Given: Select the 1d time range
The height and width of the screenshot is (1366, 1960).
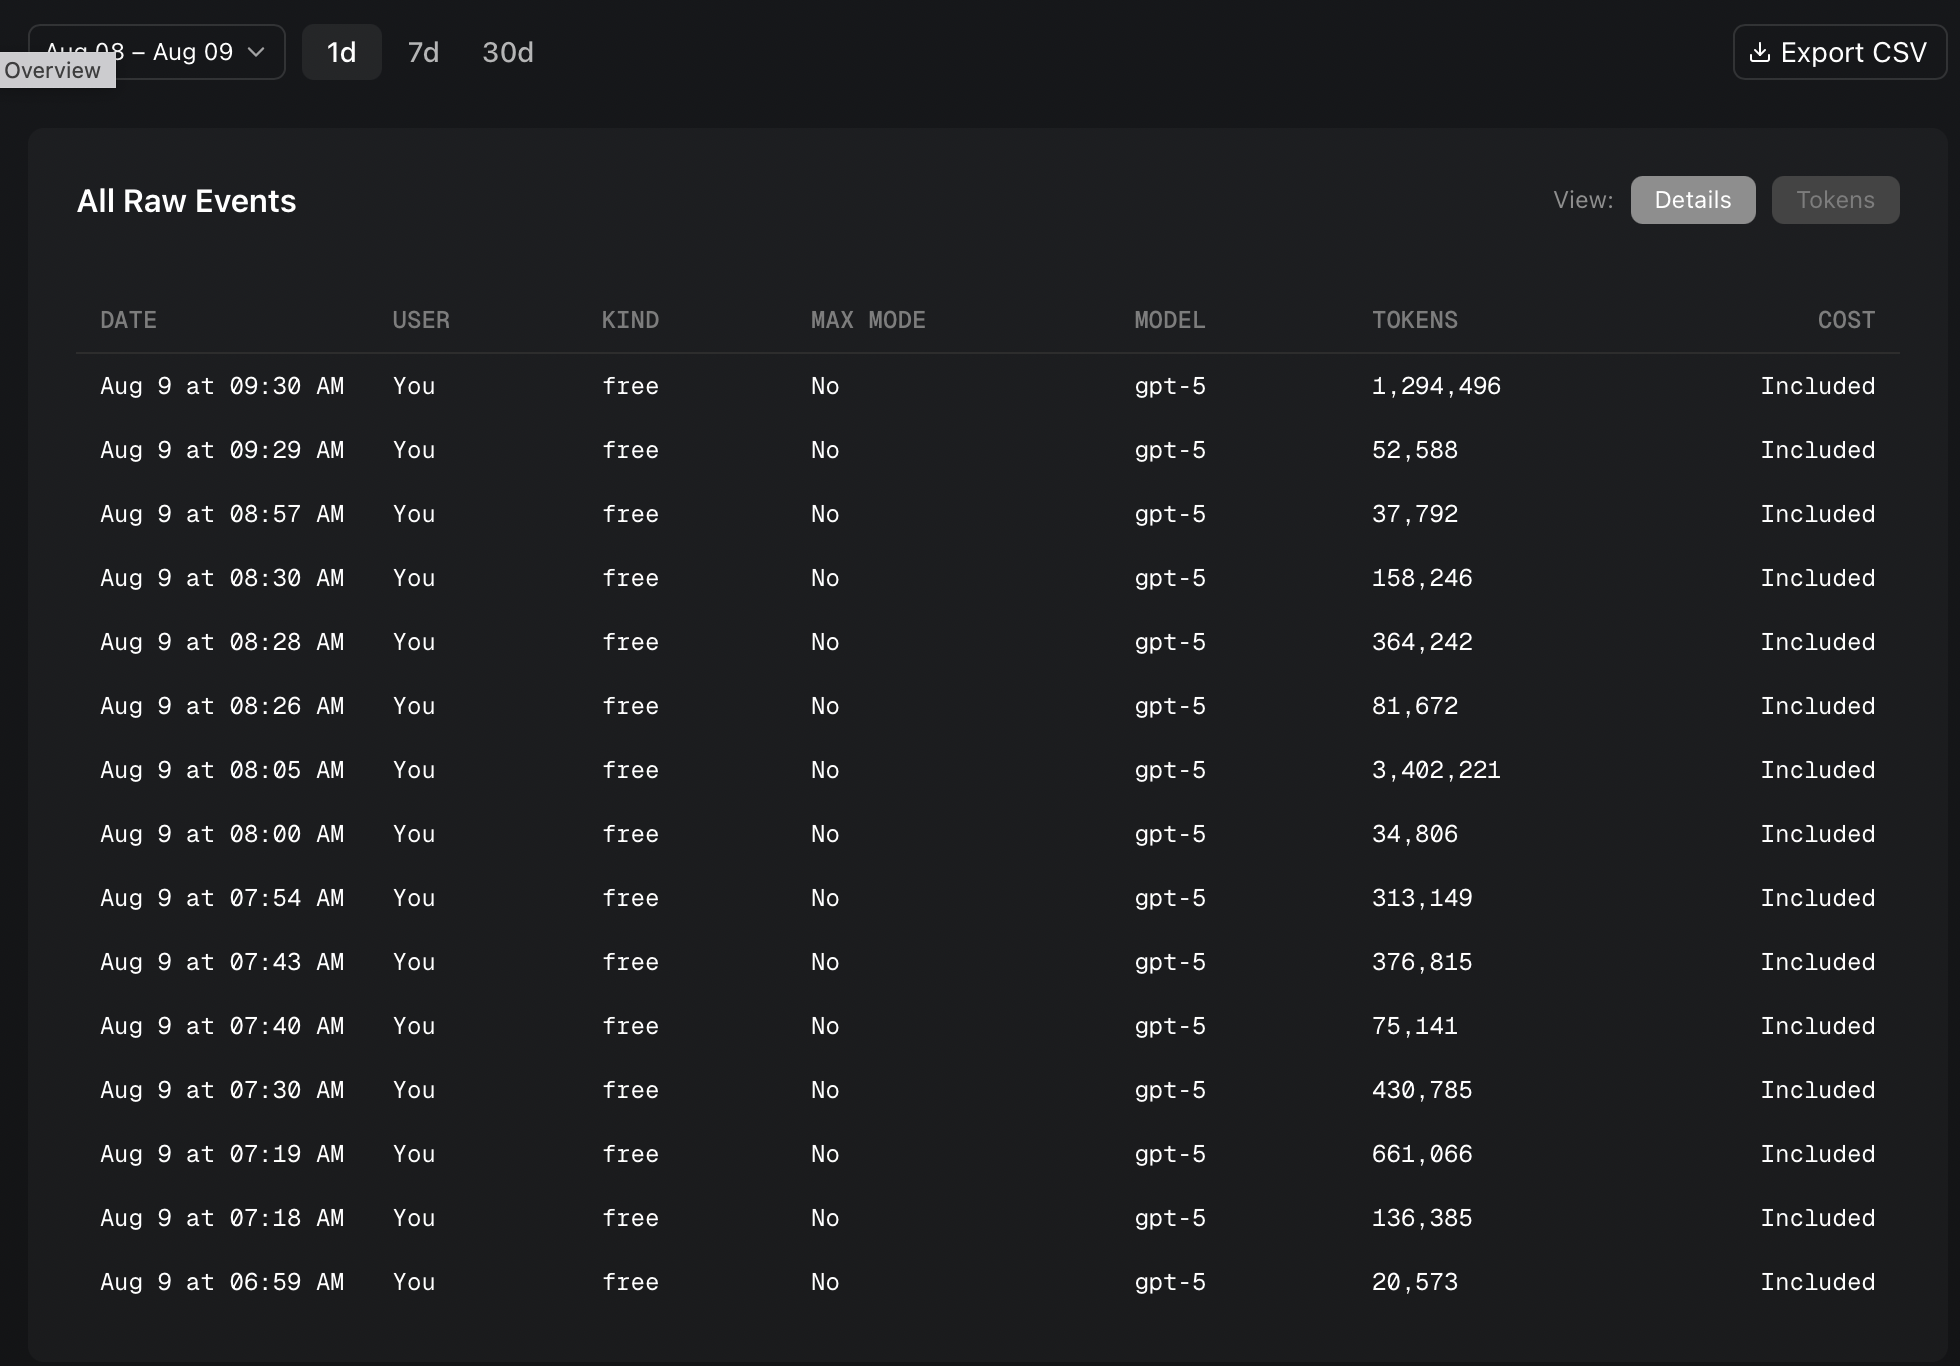Looking at the screenshot, I should point(341,52).
